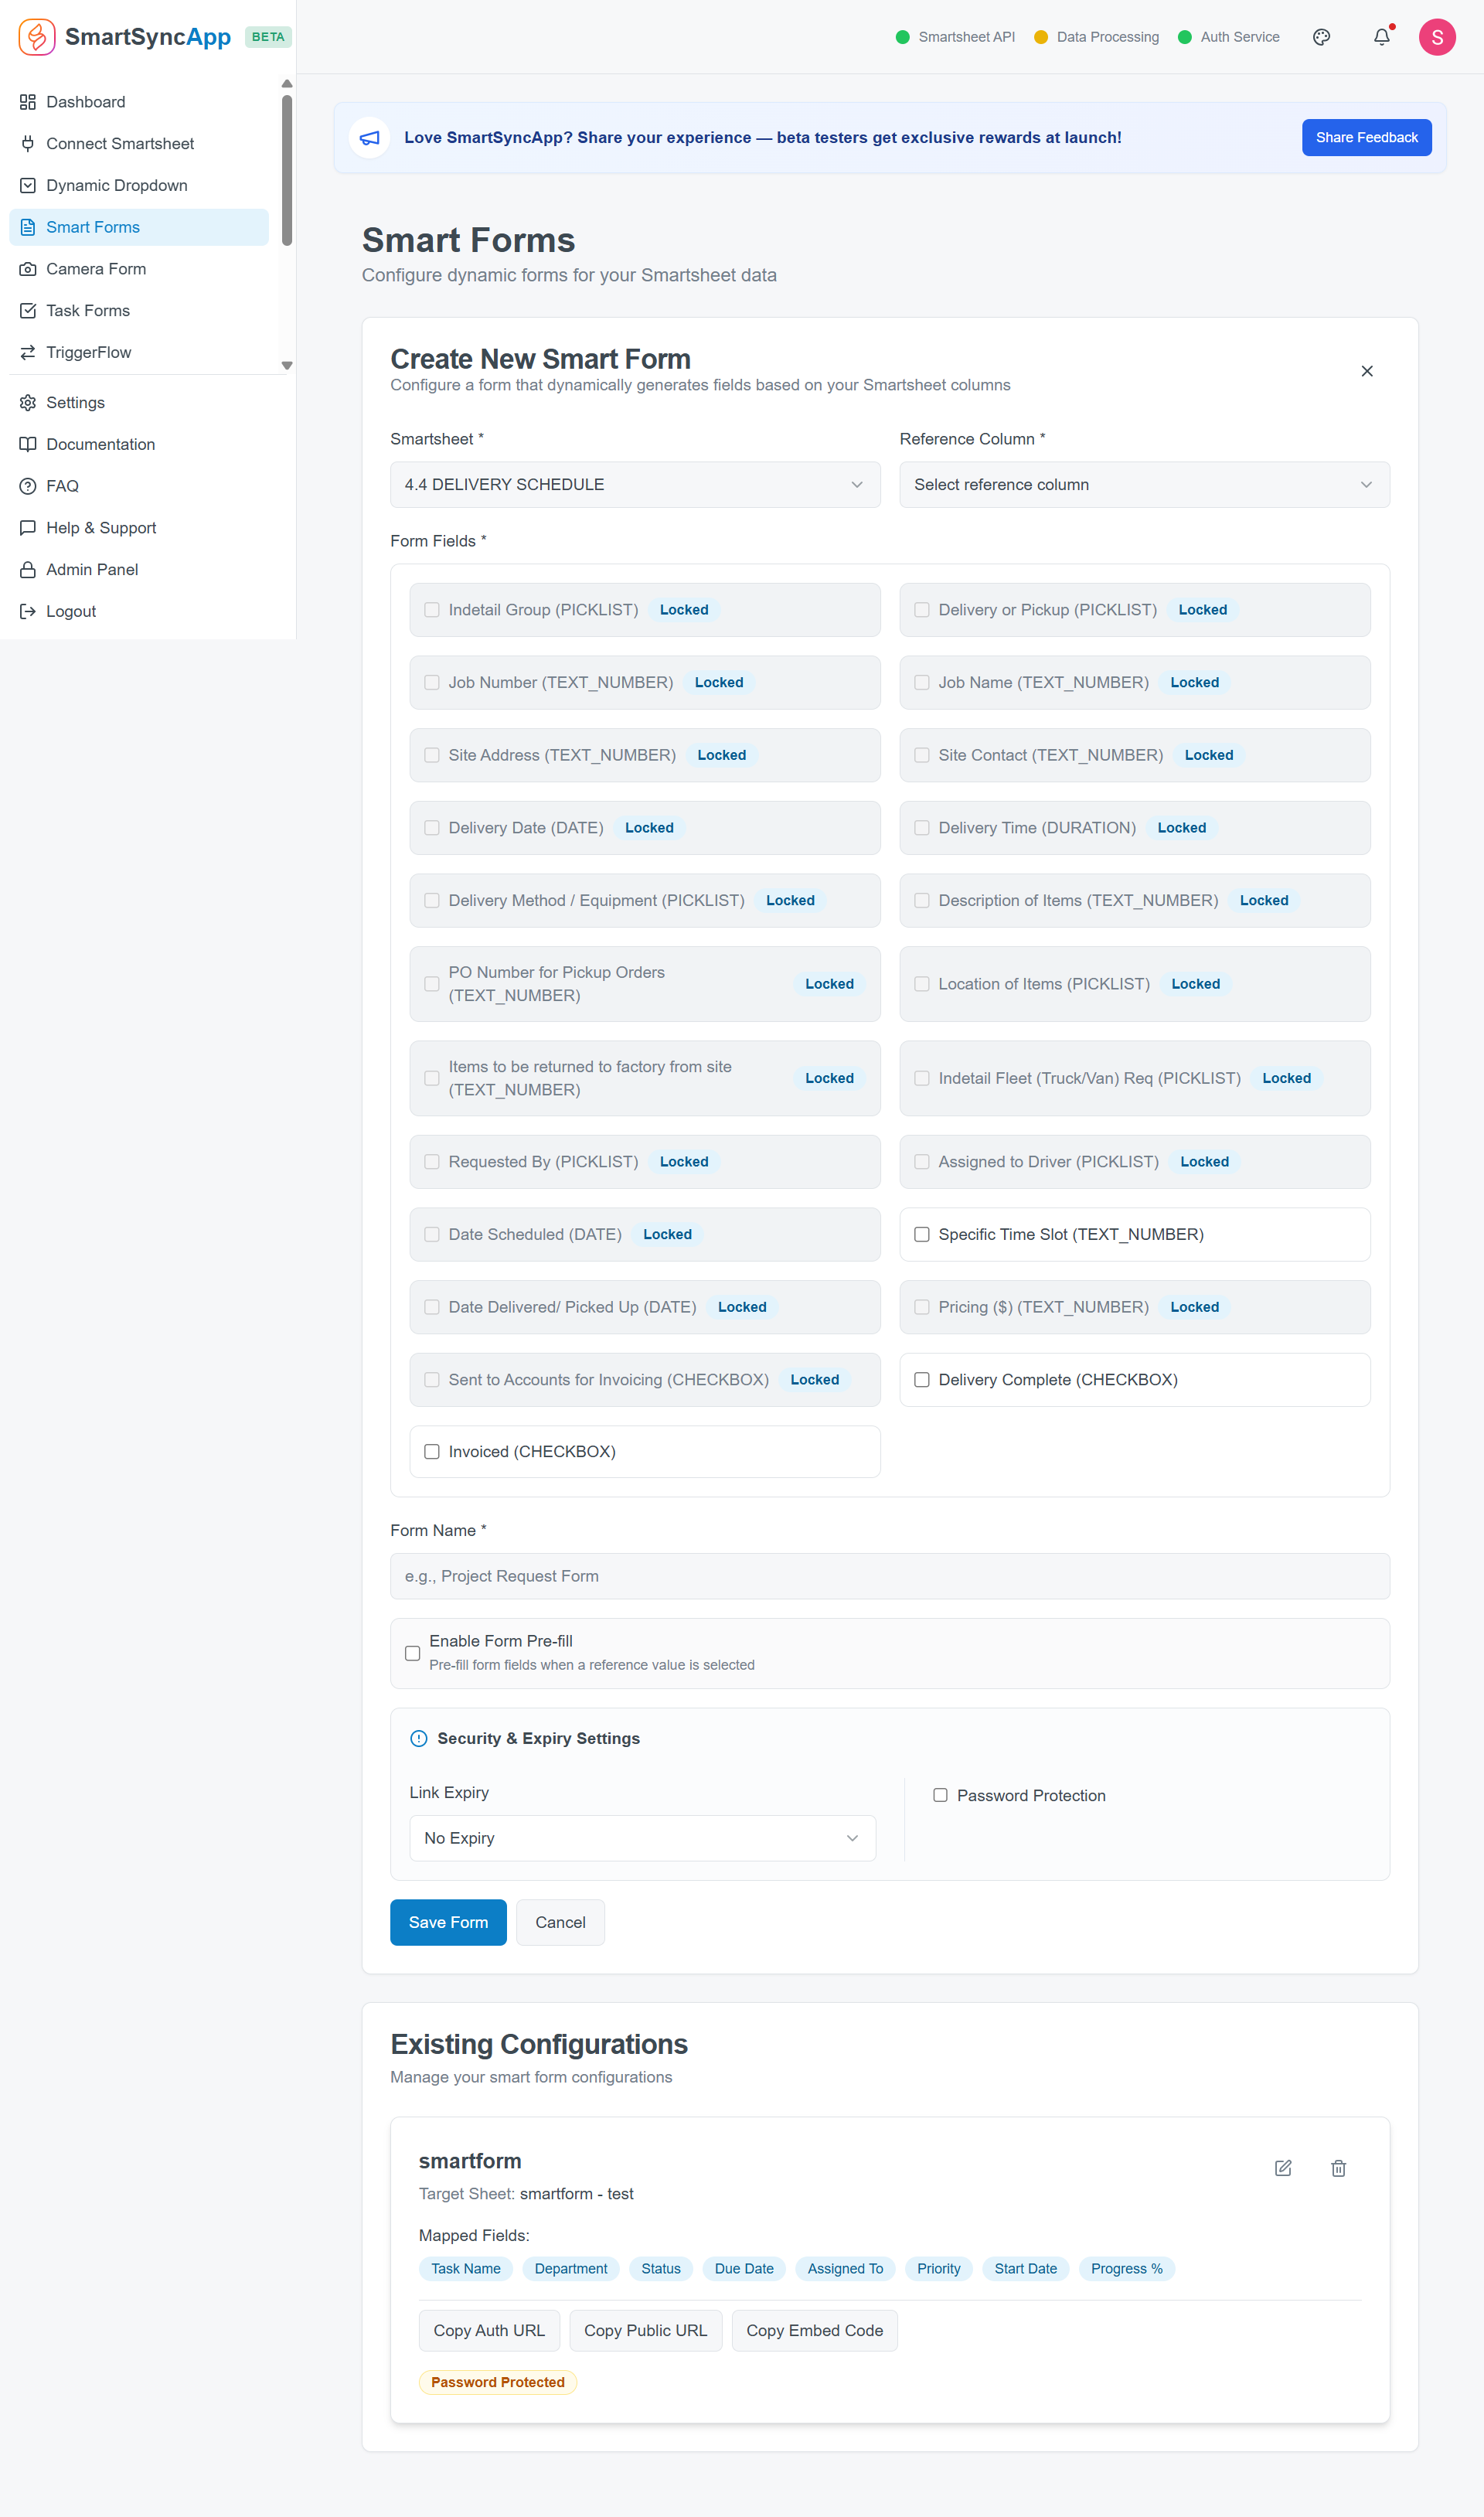Screen dimensions: 1484x2517
Task: Click the Password Protected badge
Action: (497, 2383)
